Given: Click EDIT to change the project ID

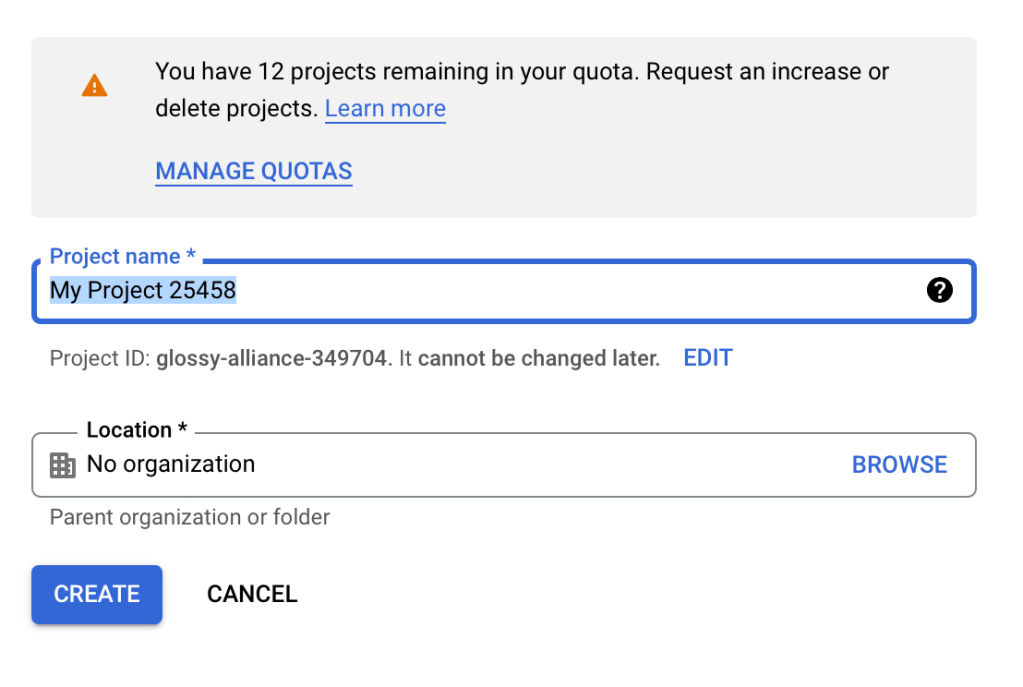Looking at the screenshot, I should (708, 358).
